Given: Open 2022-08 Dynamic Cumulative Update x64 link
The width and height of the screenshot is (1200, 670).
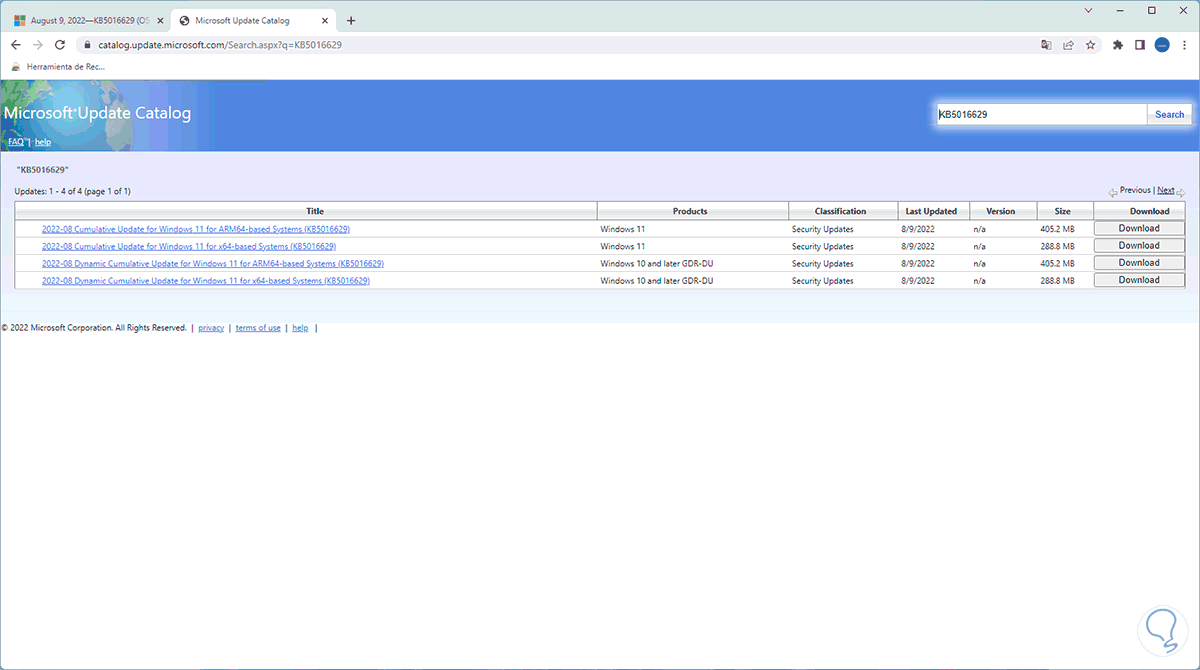Looking at the screenshot, I should pos(206,281).
